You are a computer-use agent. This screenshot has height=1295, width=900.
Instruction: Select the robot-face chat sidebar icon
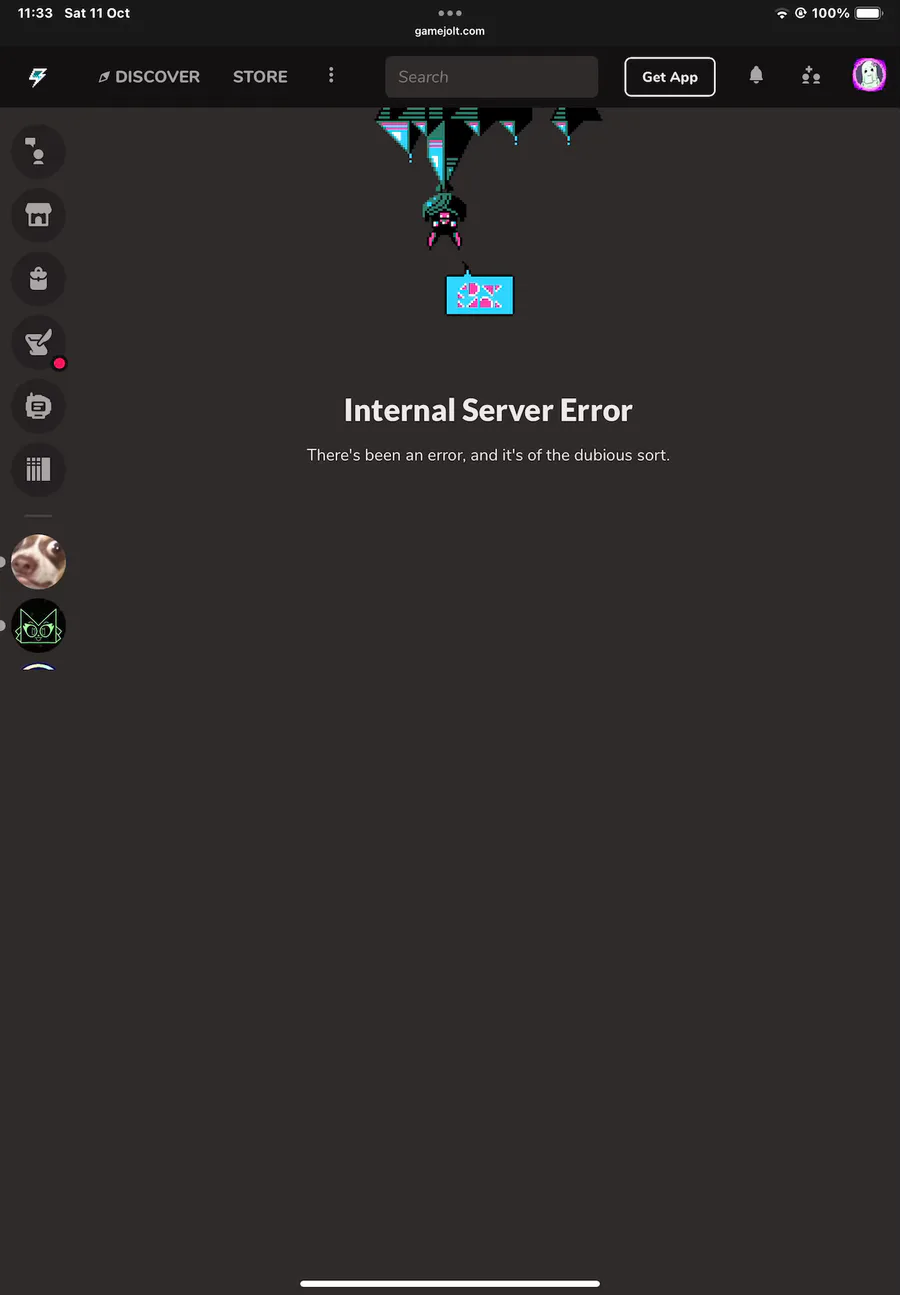click(x=38, y=406)
